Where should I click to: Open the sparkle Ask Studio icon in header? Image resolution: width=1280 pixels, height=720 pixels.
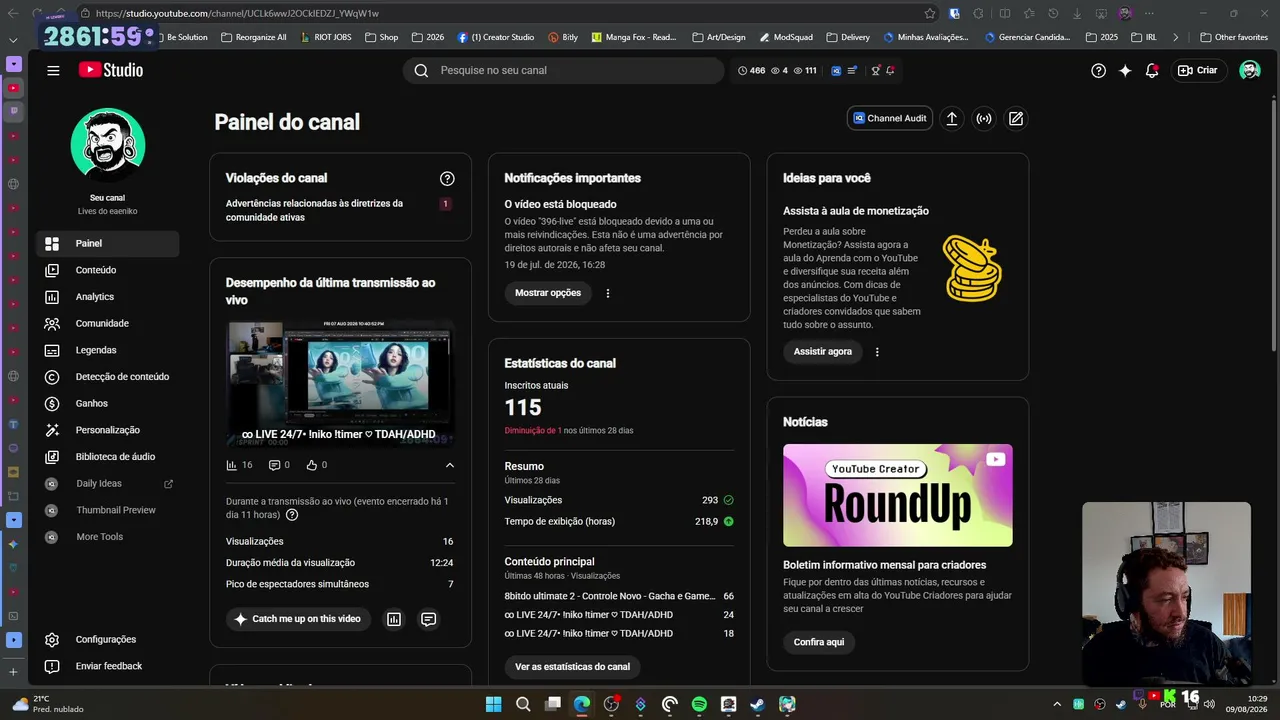[1125, 70]
